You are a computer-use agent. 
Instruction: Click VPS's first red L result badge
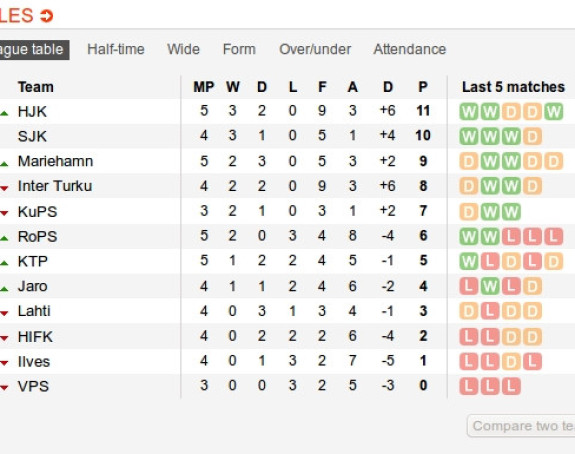click(x=469, y=386)
